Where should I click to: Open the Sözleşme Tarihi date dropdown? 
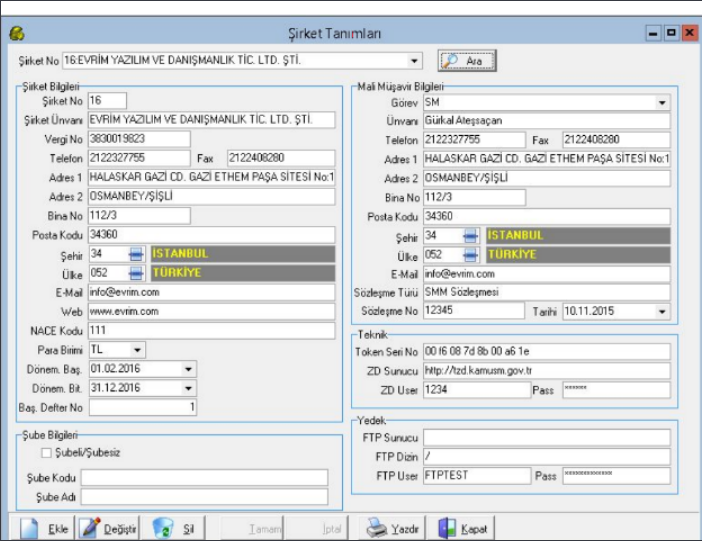point(662,311)
